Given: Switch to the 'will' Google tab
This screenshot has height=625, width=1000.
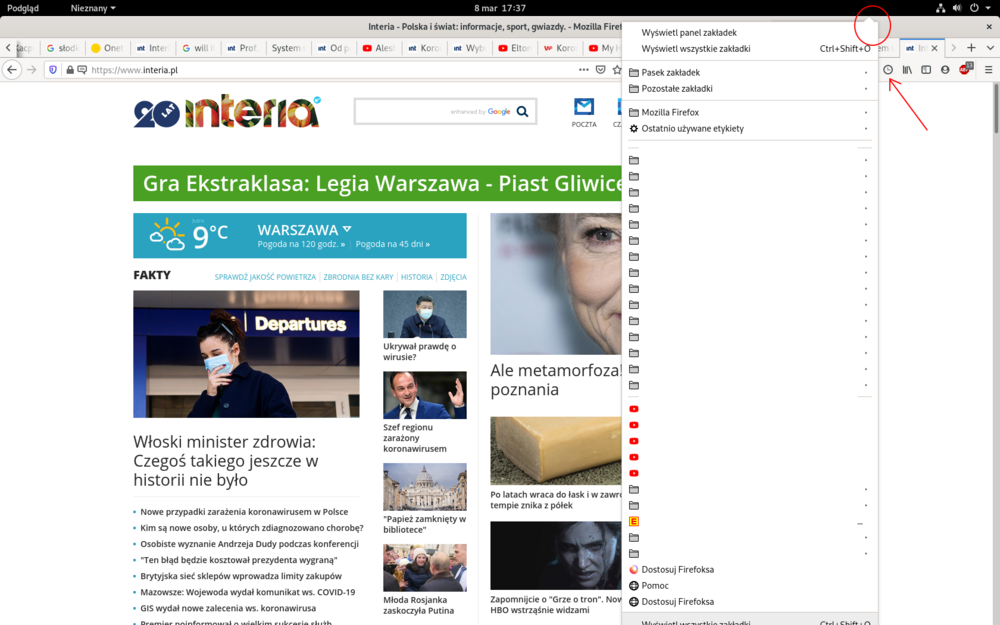Looking at the screenshot, I should point(198,48).
